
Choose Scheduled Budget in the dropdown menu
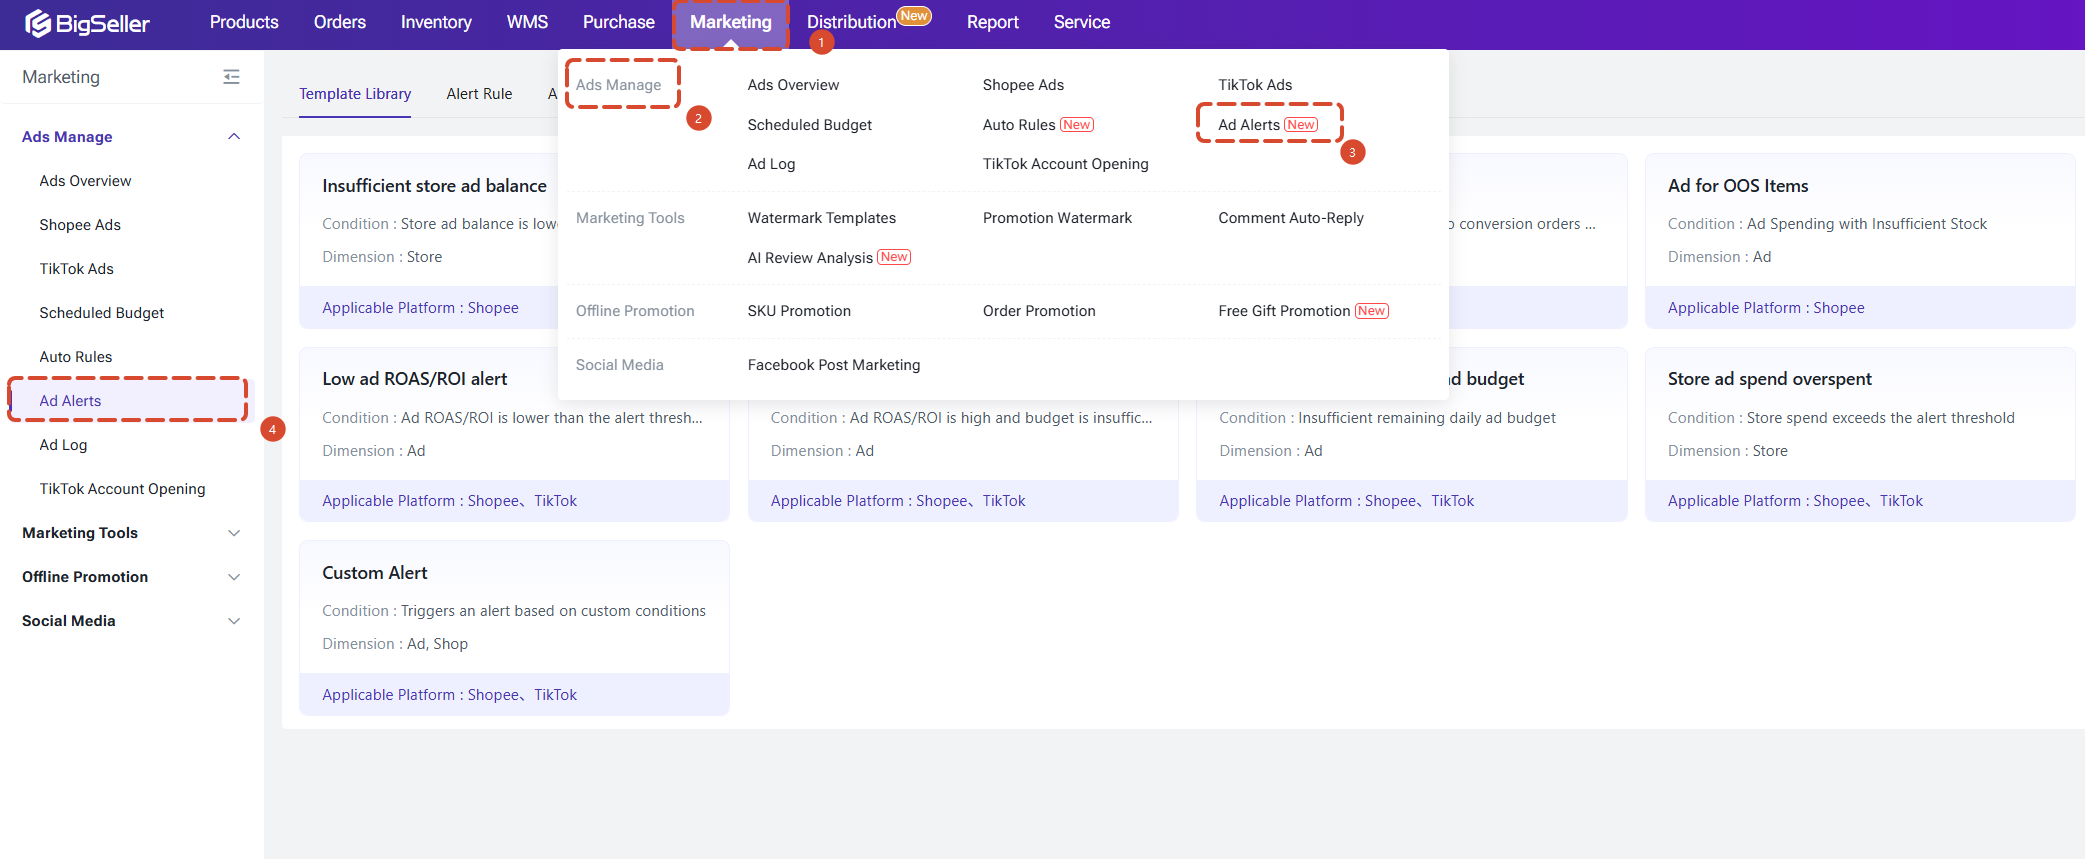point(810,125)
